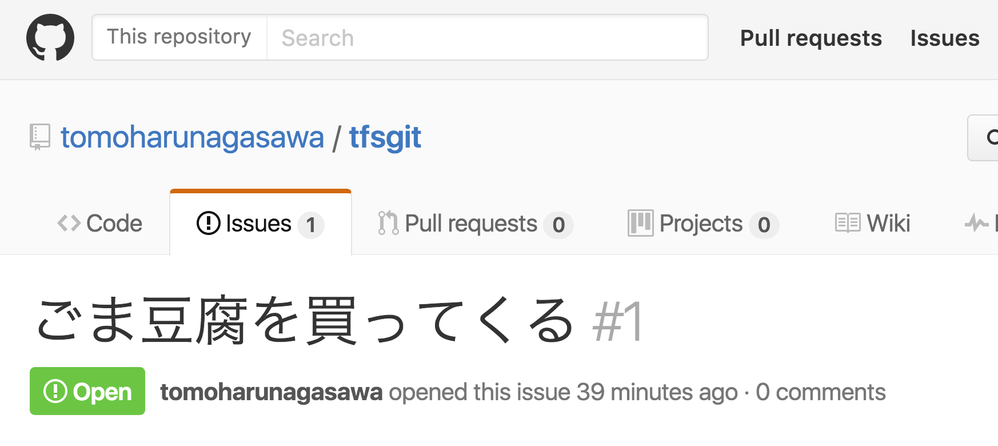The width and height of the screenshot is (998, 446).
Task: Click the Pulse activity icon at tab bar edge
Action: pyautogui.click(x=976, y=224)
